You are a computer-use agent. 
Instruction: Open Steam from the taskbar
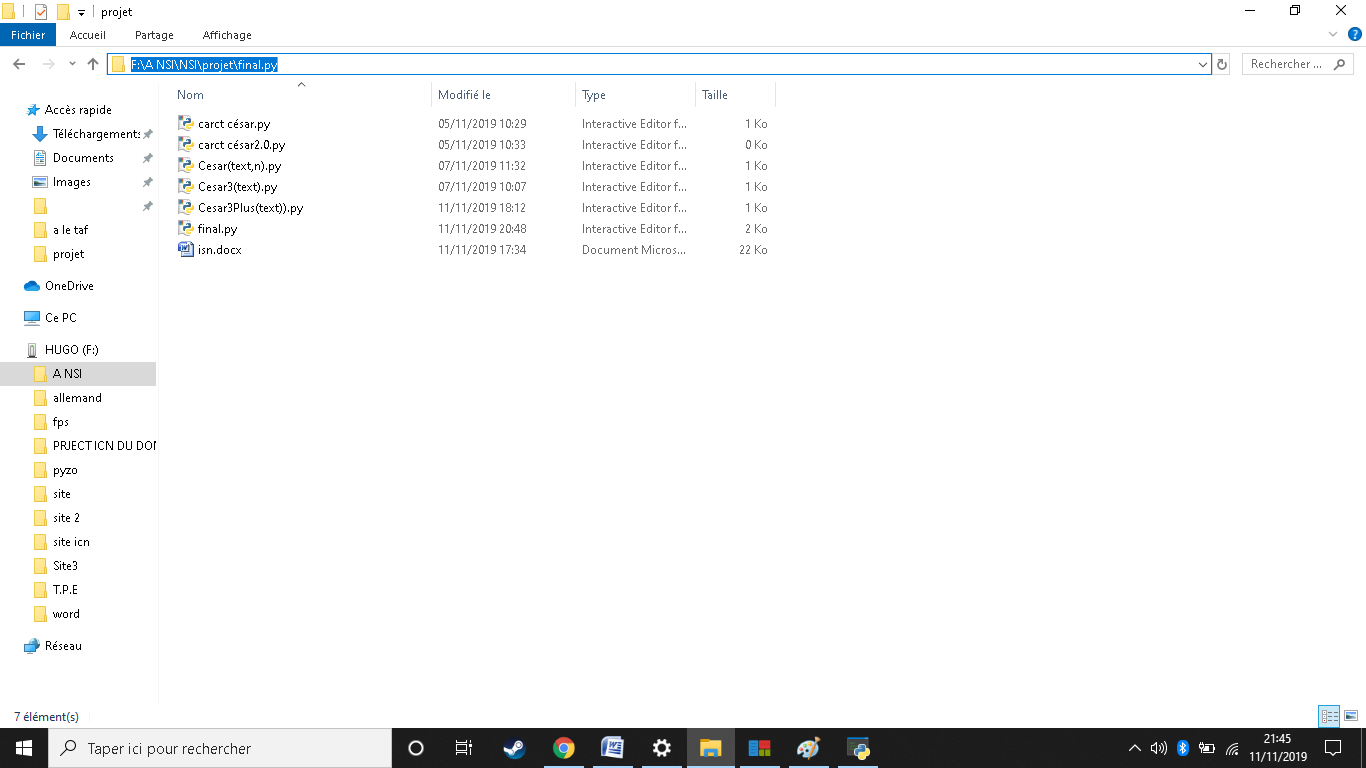[x=514, y=748]
